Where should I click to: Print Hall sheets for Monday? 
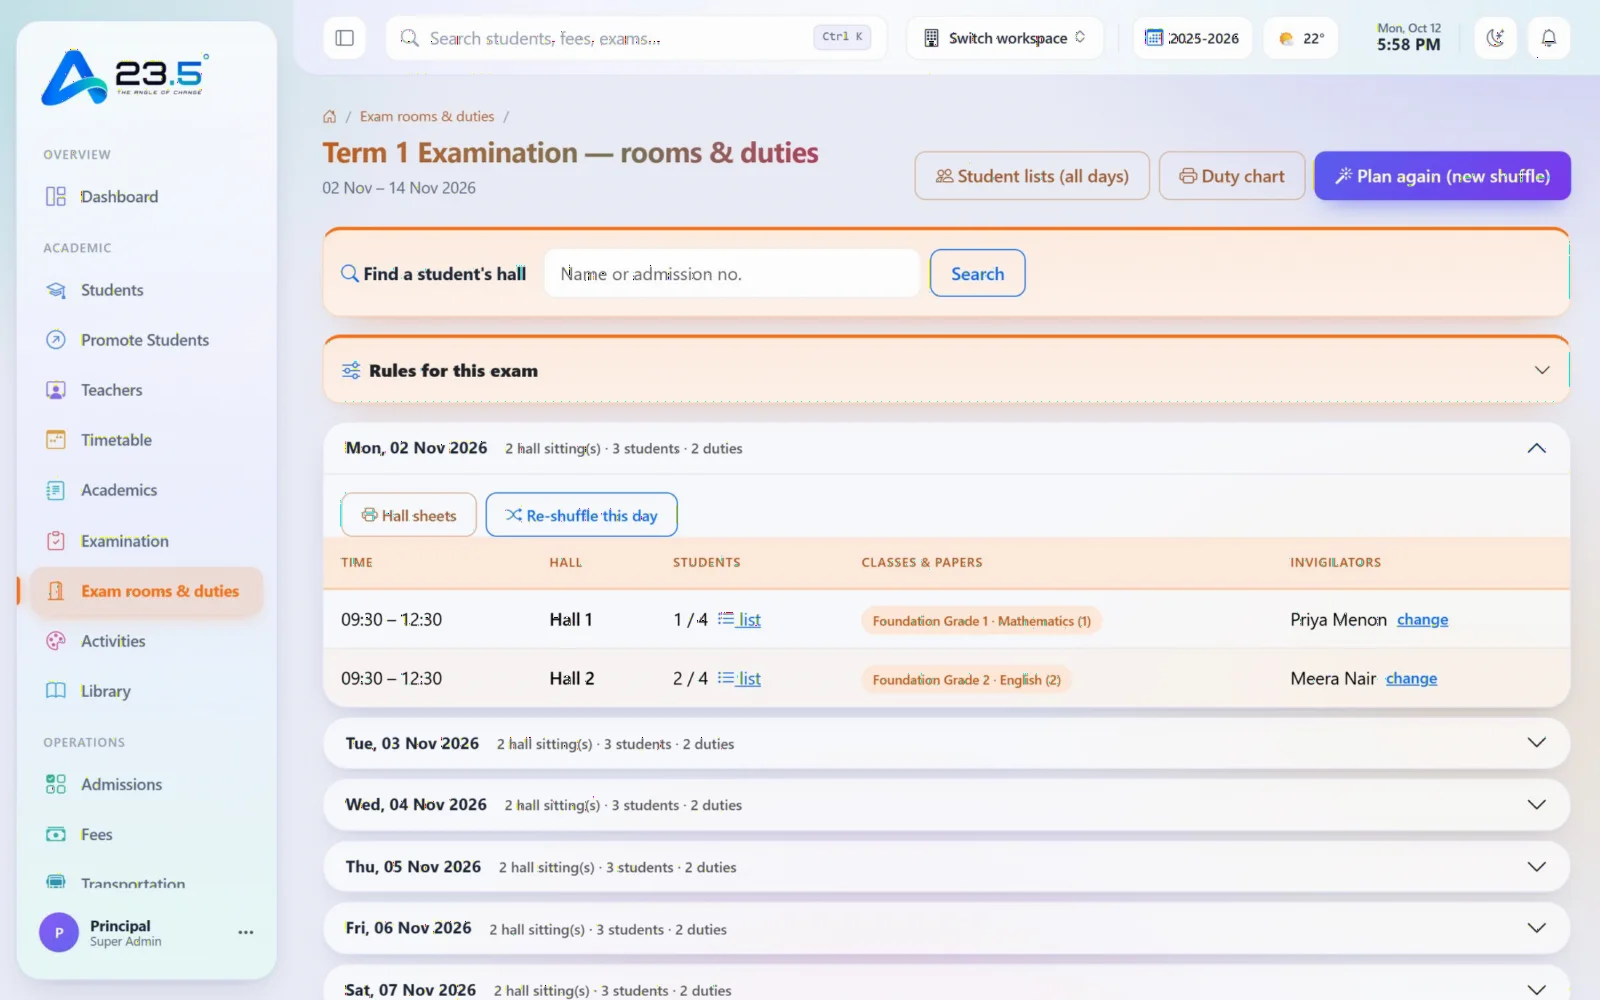click(408, 515)
